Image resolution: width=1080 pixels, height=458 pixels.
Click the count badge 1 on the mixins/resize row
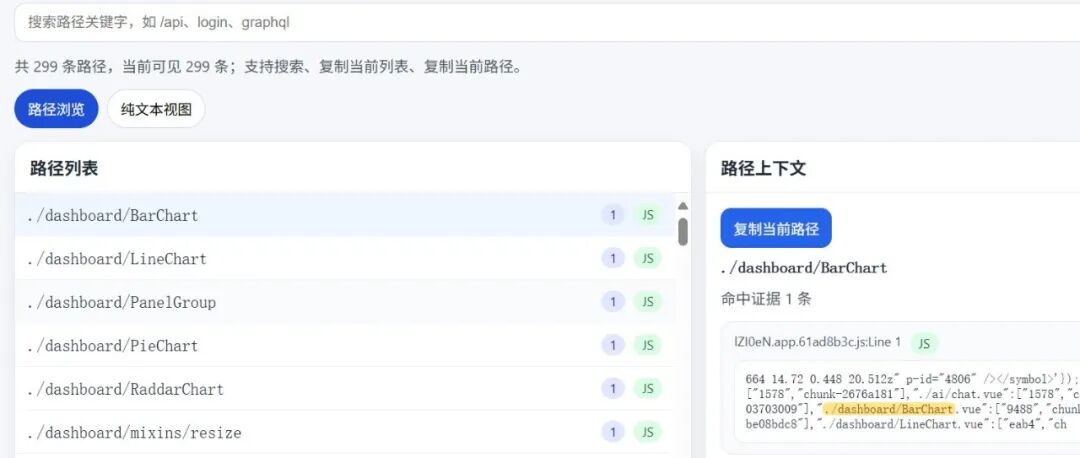612,433
